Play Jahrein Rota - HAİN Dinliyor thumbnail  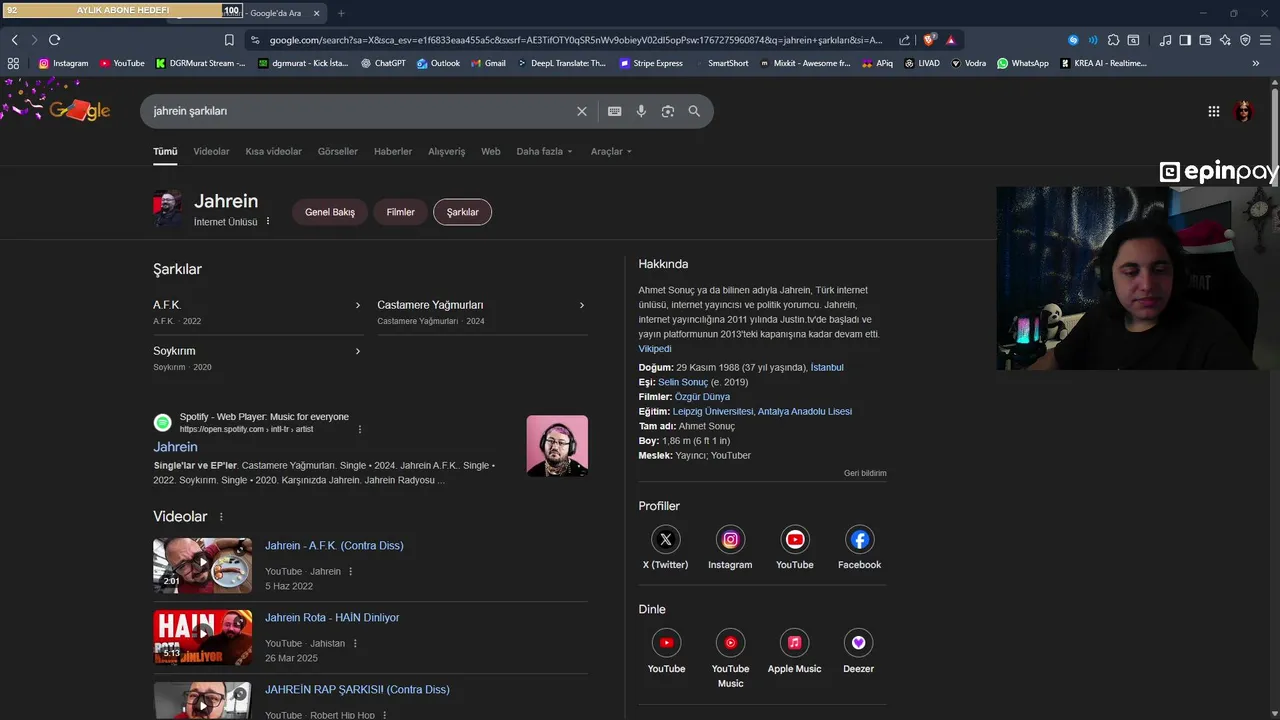[x=202, y=638]
